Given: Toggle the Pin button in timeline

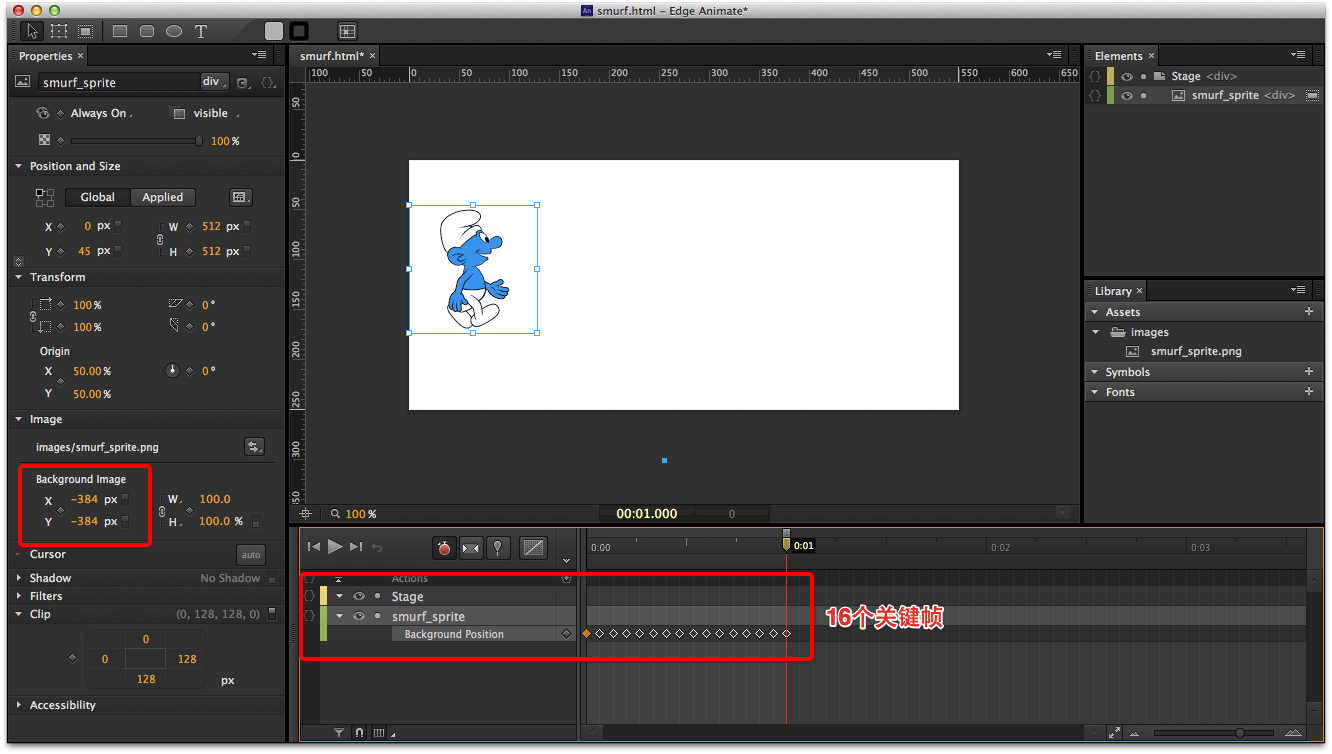Looking at the screenshot, I should click(498, 548).
